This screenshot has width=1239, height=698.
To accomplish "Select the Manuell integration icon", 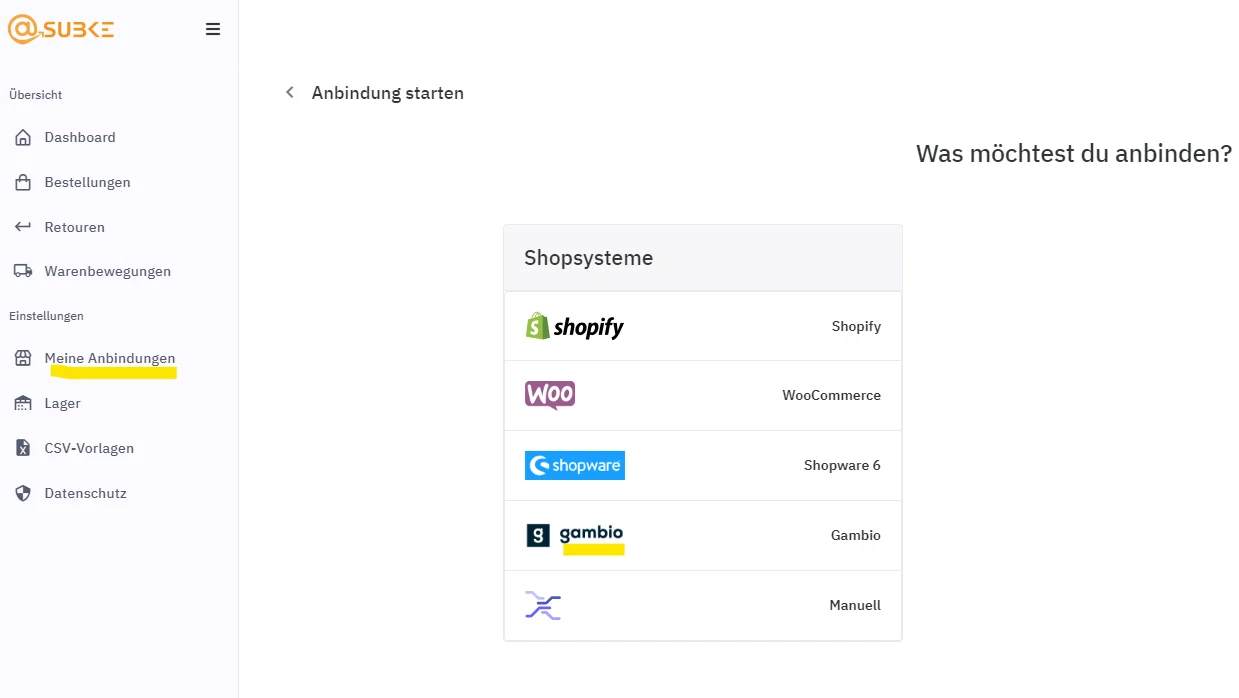I will [x=543, y=605].
